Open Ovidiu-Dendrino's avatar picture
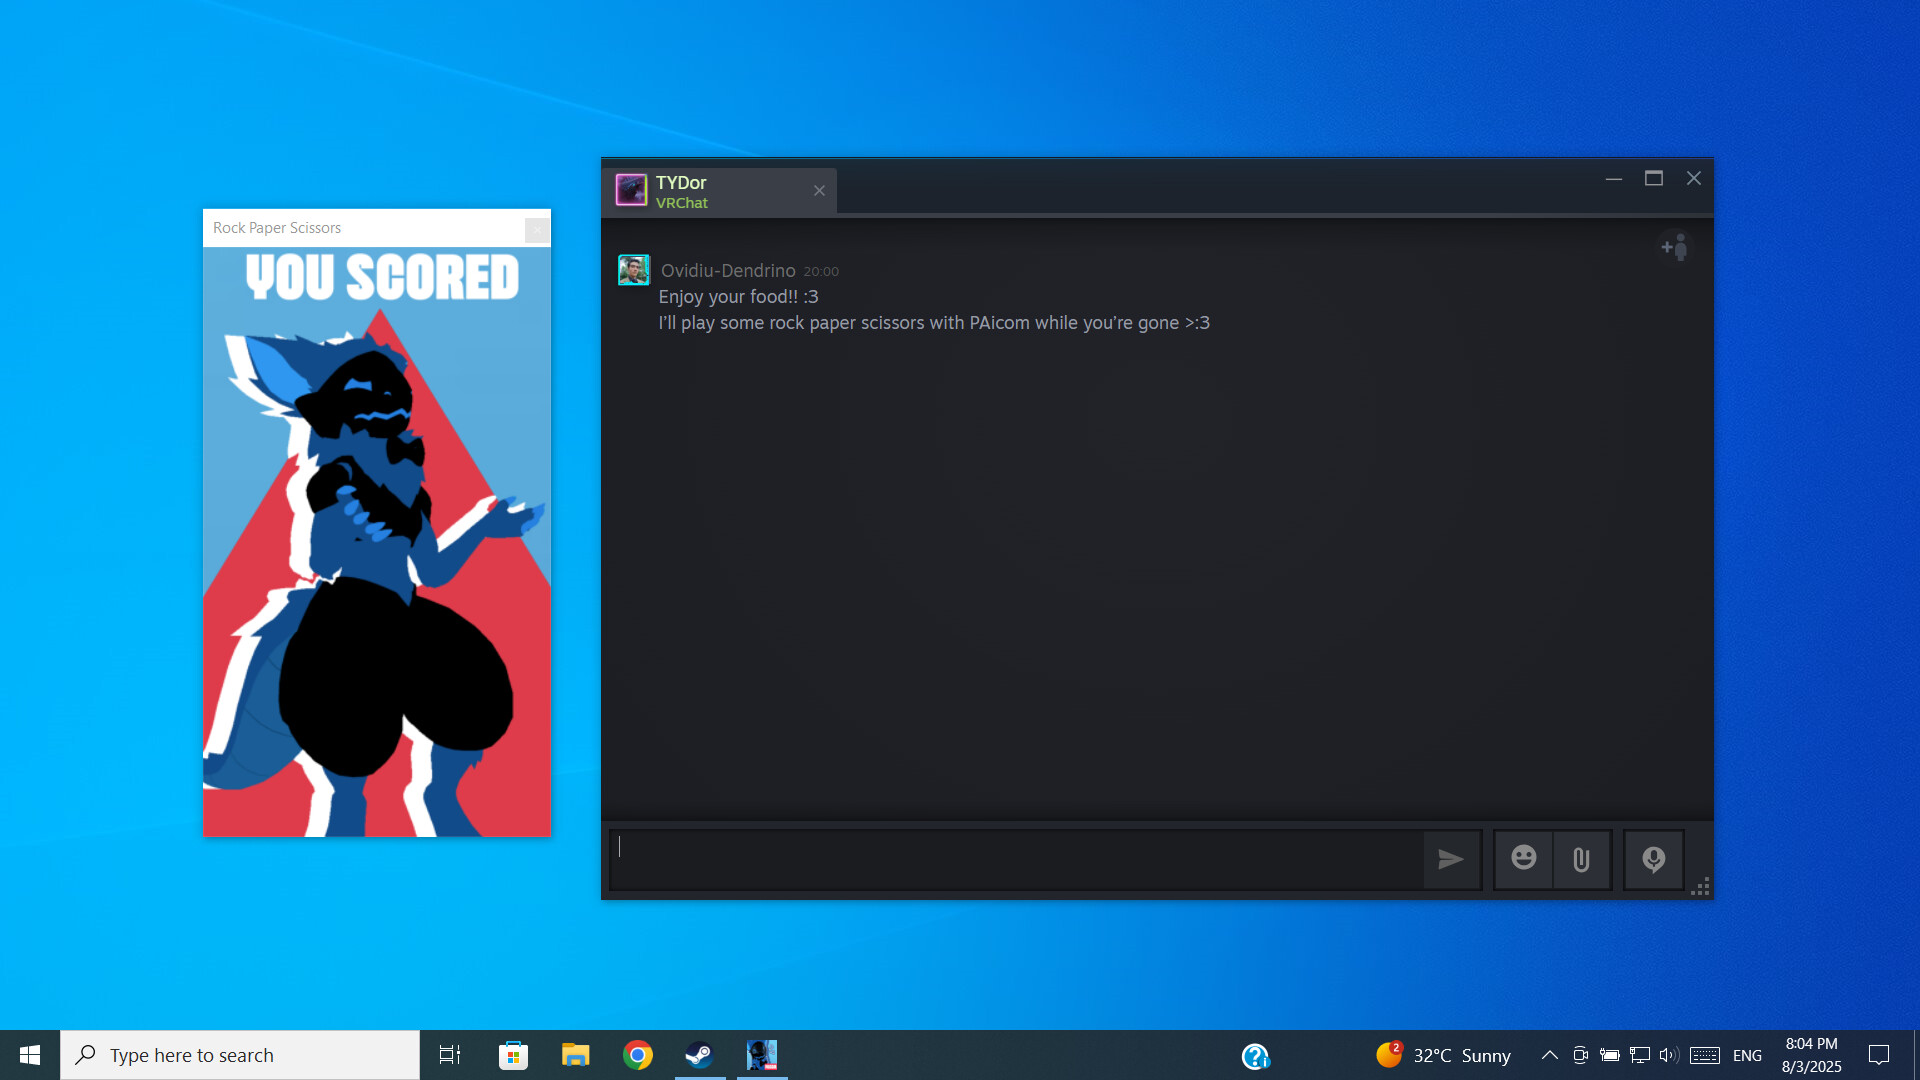 click(x=633, y=268)
